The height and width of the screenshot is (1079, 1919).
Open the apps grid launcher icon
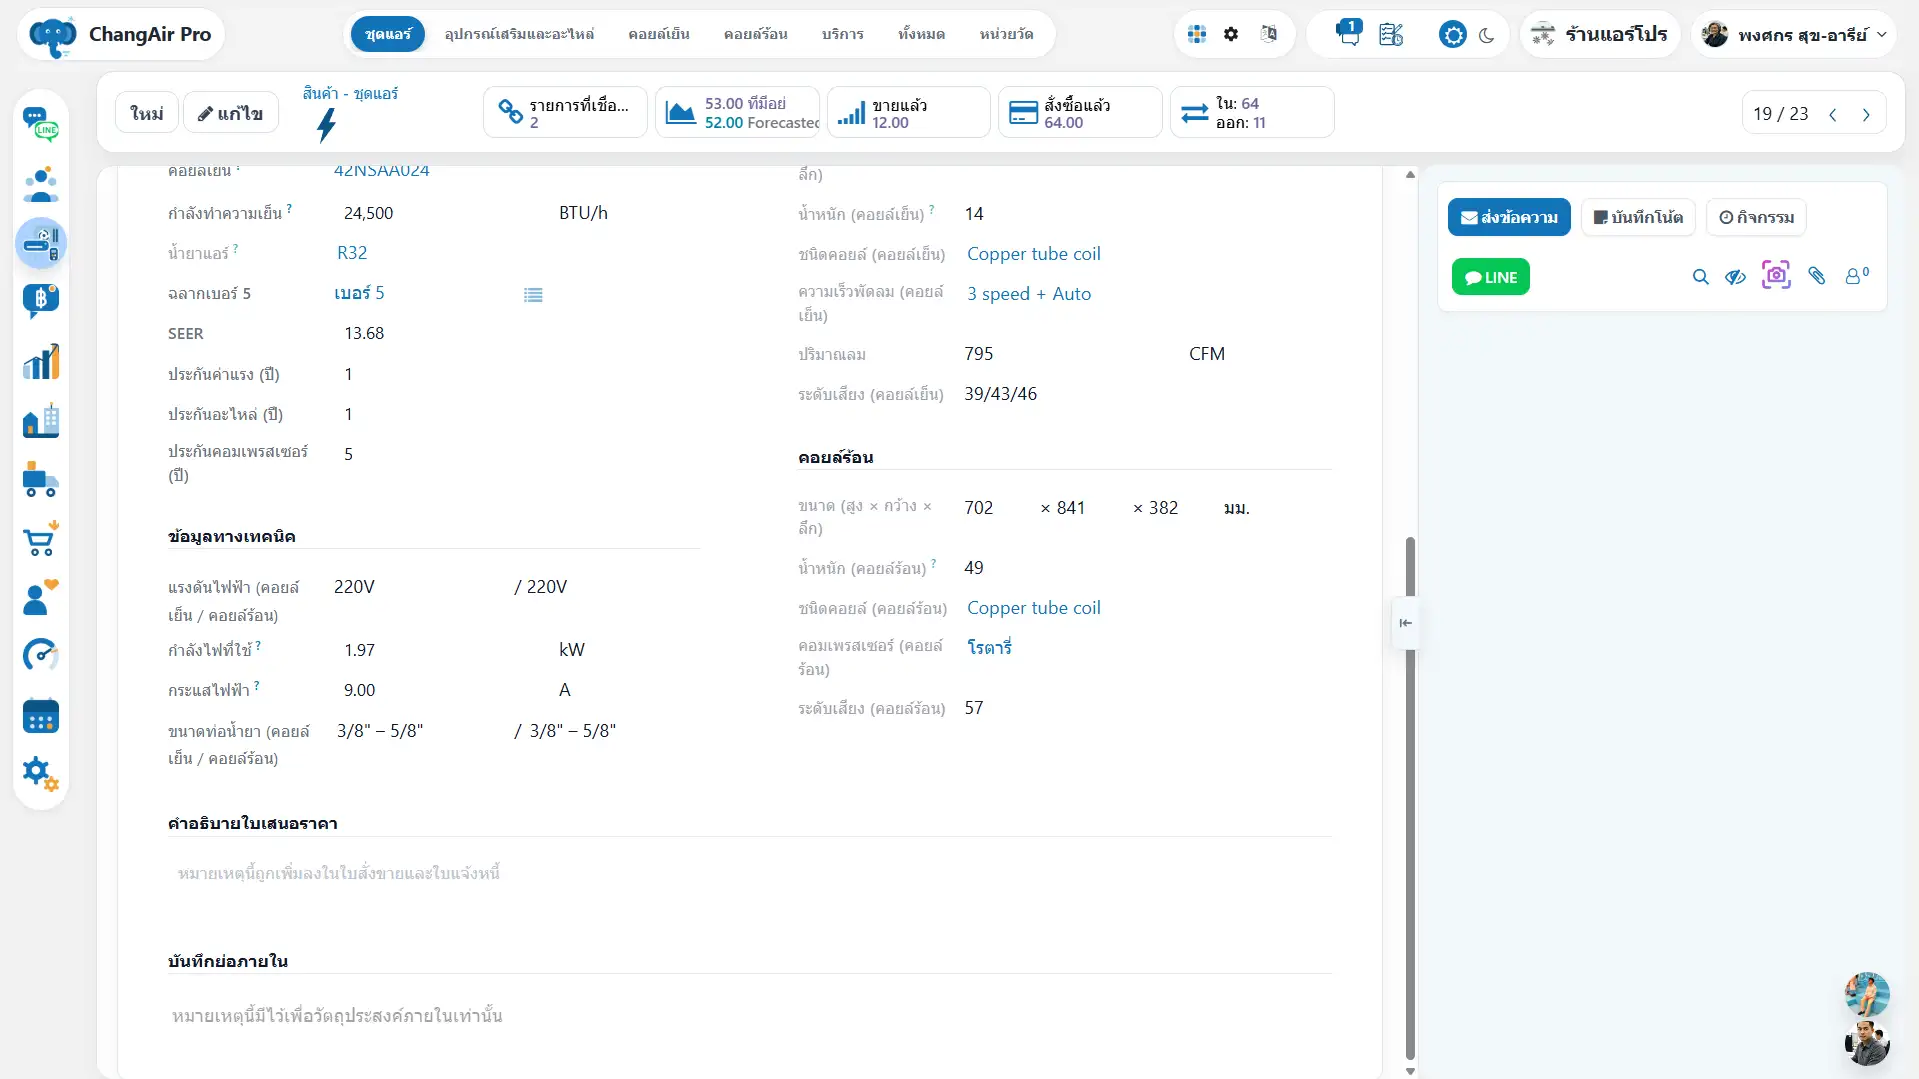tap(1196, 34)
